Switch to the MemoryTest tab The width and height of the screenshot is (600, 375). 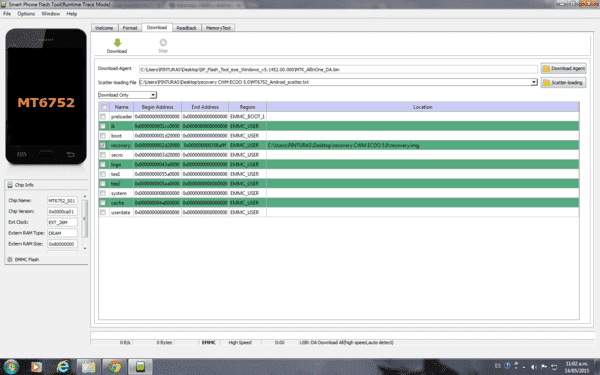click(x=218, y=28)
